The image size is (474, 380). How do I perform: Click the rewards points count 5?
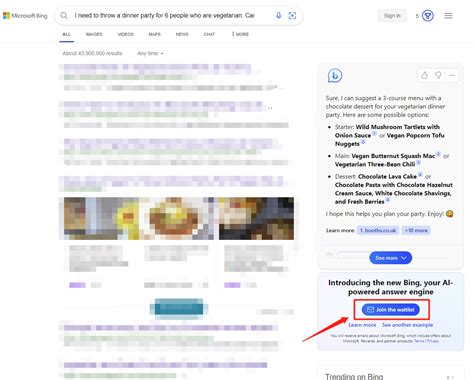(x=417, y=16)
